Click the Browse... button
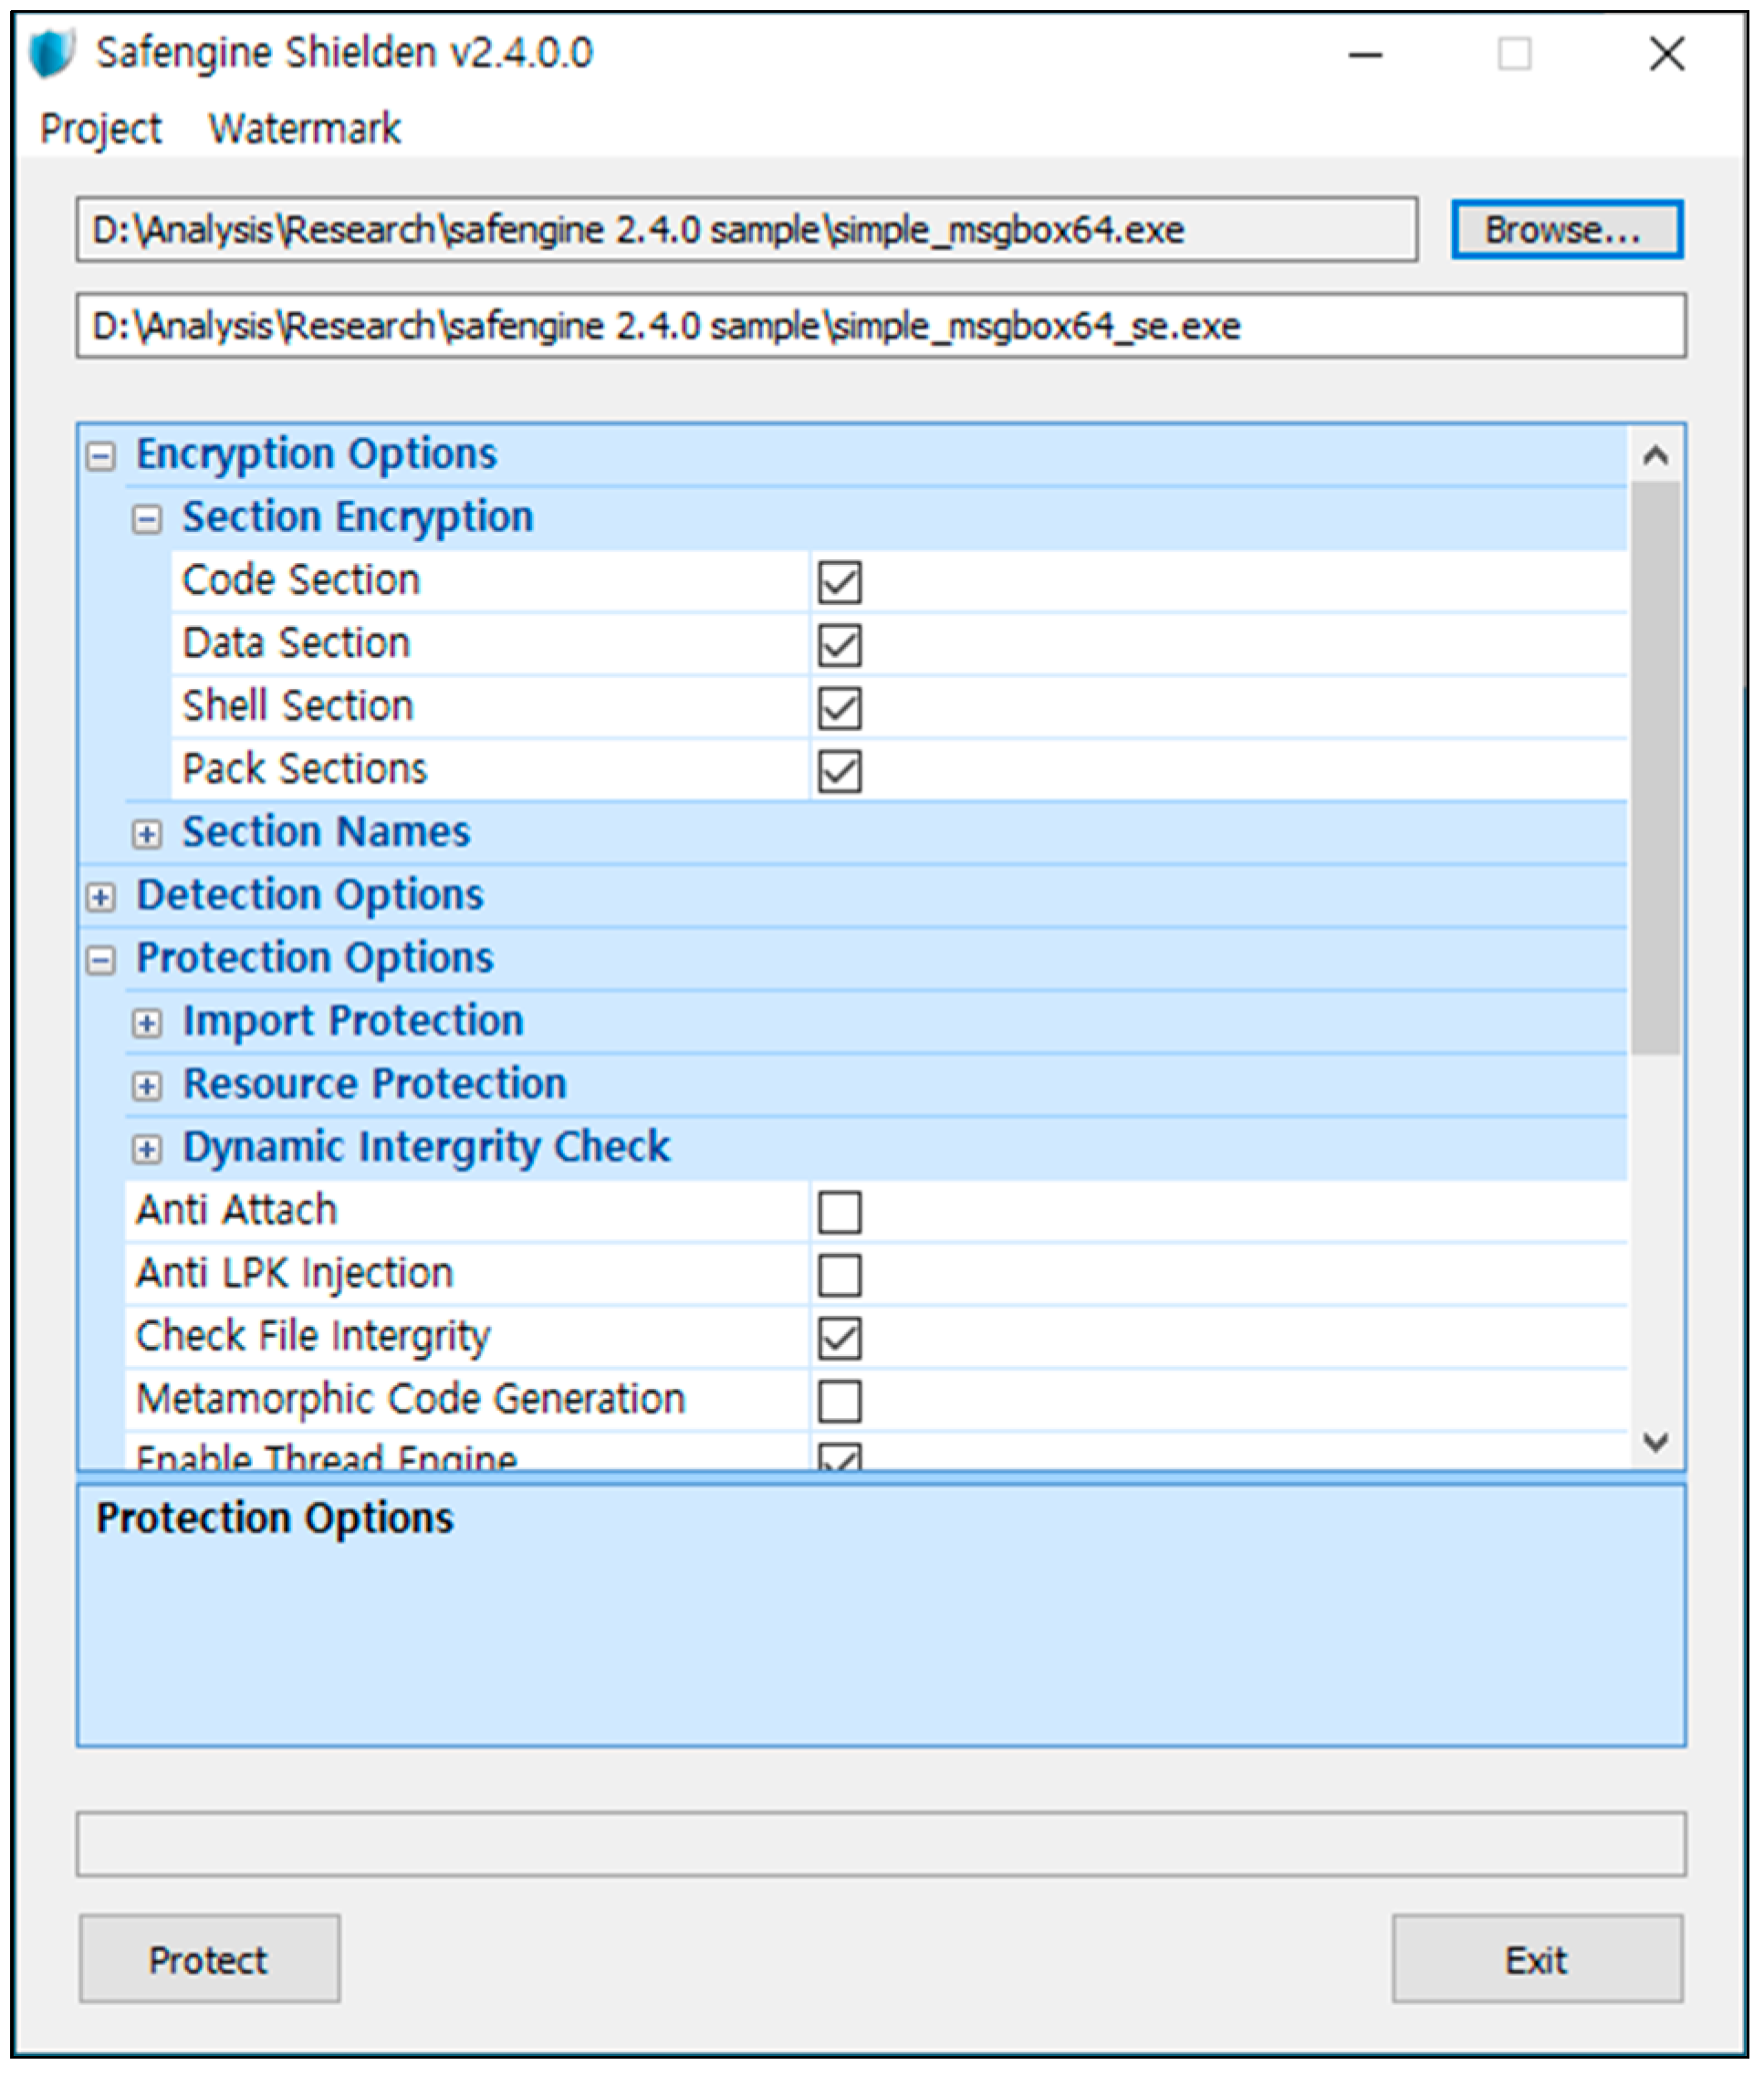This screenshot has height=2076, width=1764. point(1566,230)
